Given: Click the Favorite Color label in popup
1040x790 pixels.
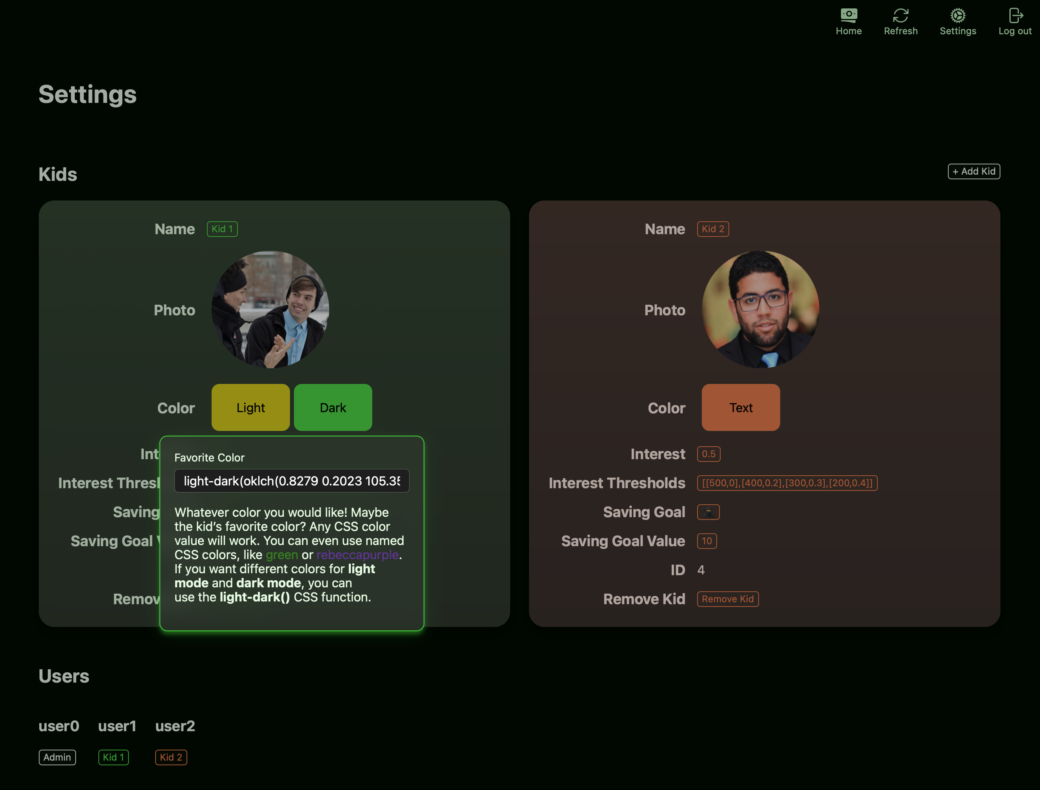Looking at the screenshot, I should [209, 458].
